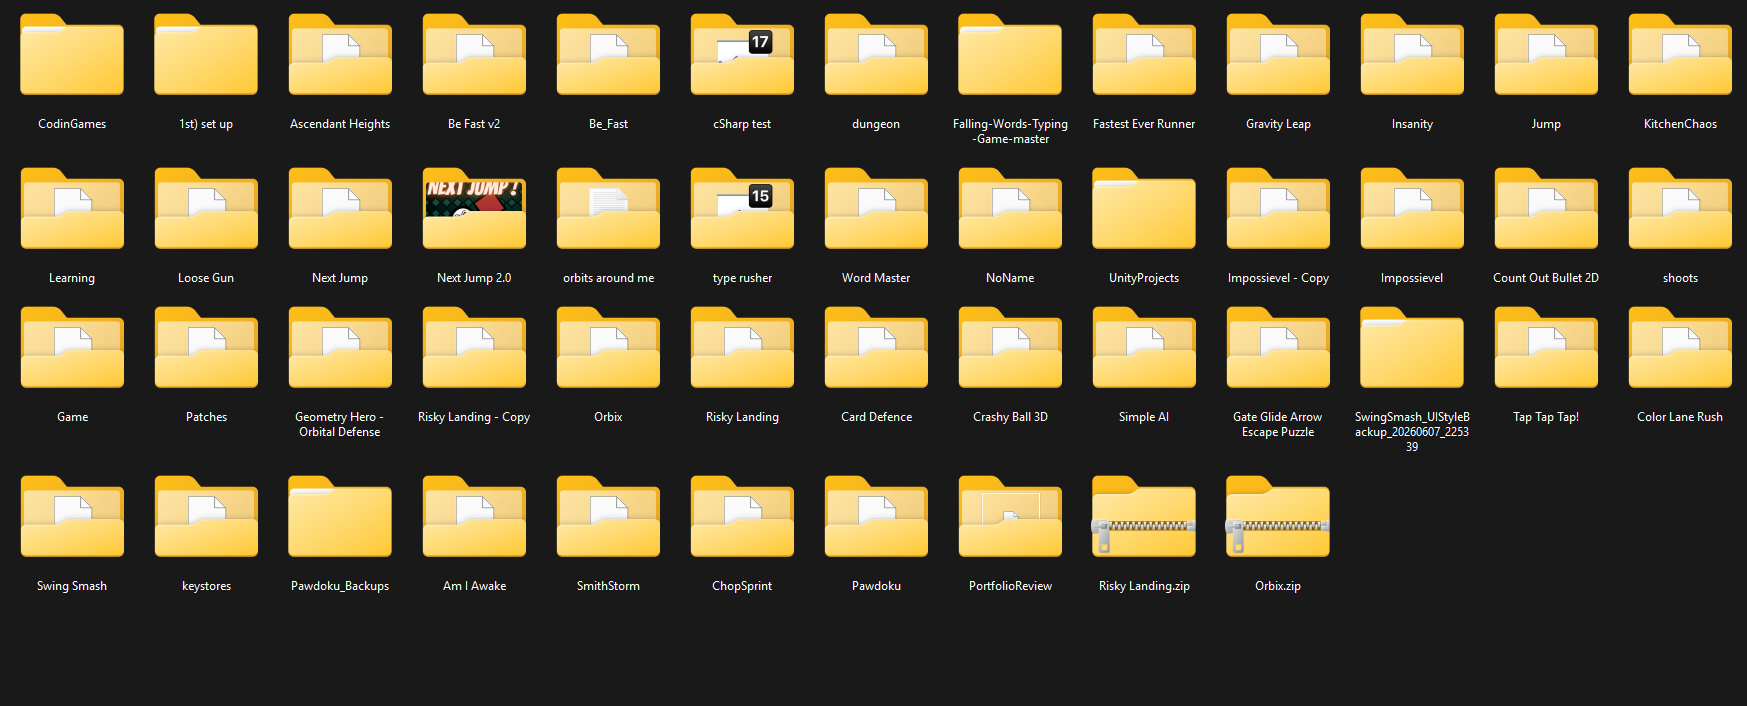Select the Risky Landing folder icon

742,348
